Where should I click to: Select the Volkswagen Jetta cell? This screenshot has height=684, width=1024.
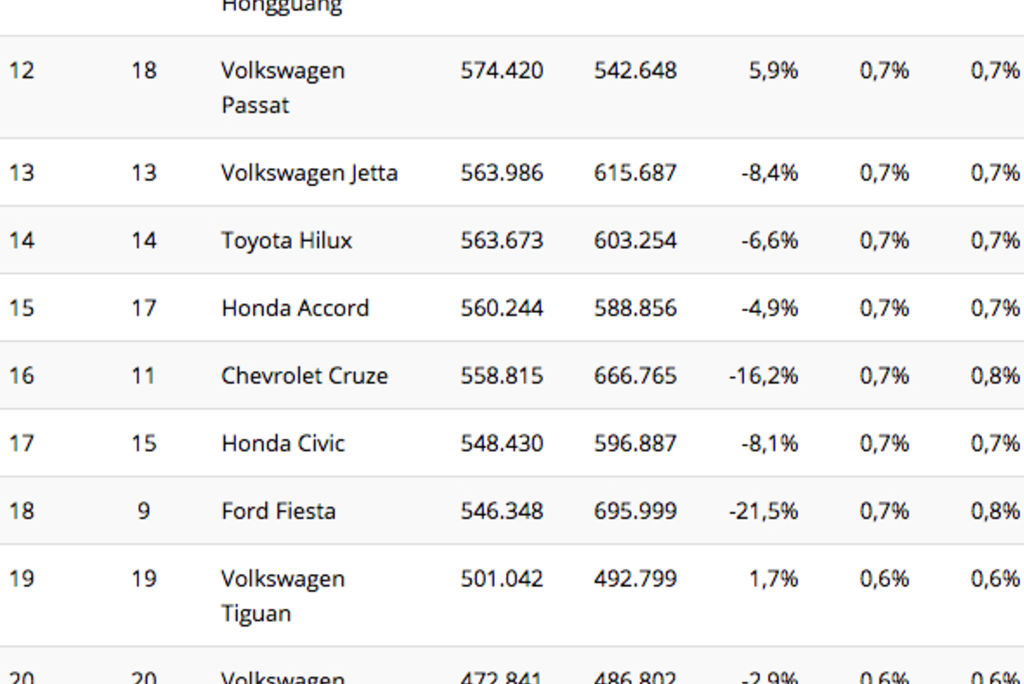309,173
